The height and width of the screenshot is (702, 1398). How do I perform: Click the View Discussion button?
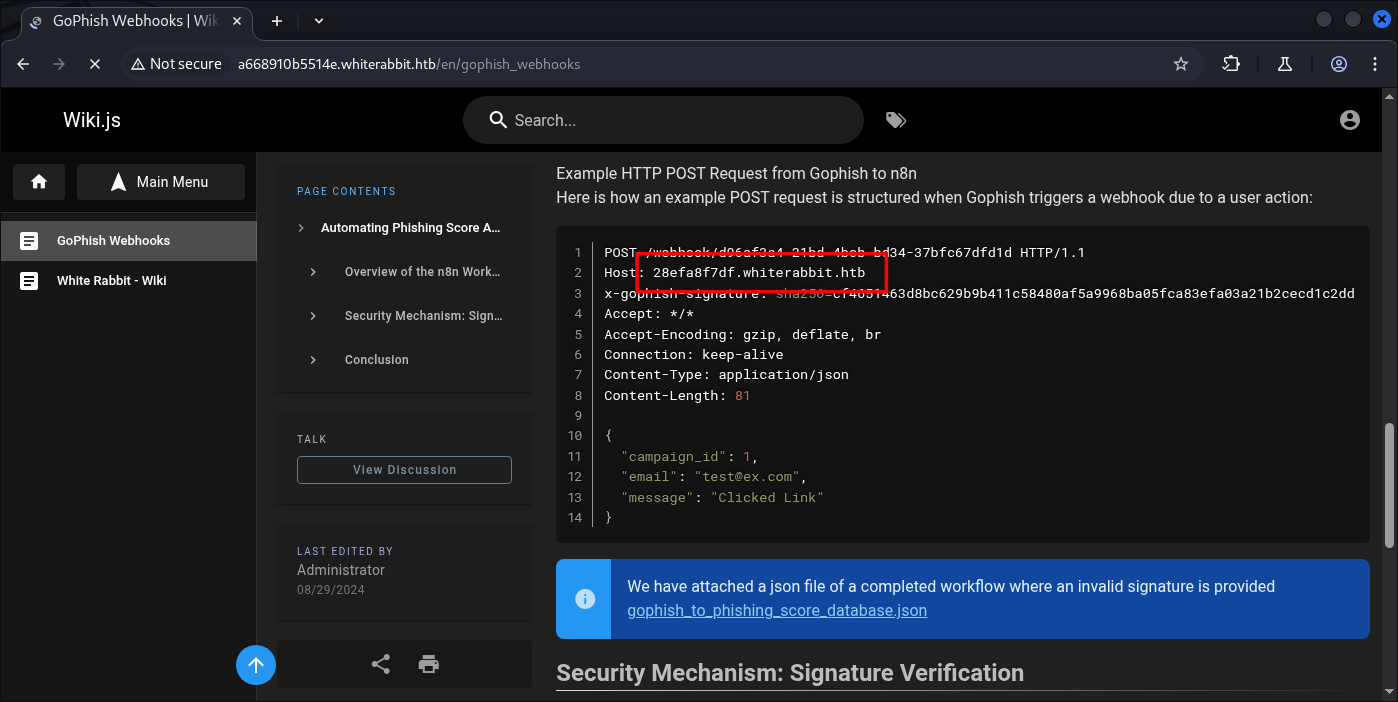coord(404,470)
